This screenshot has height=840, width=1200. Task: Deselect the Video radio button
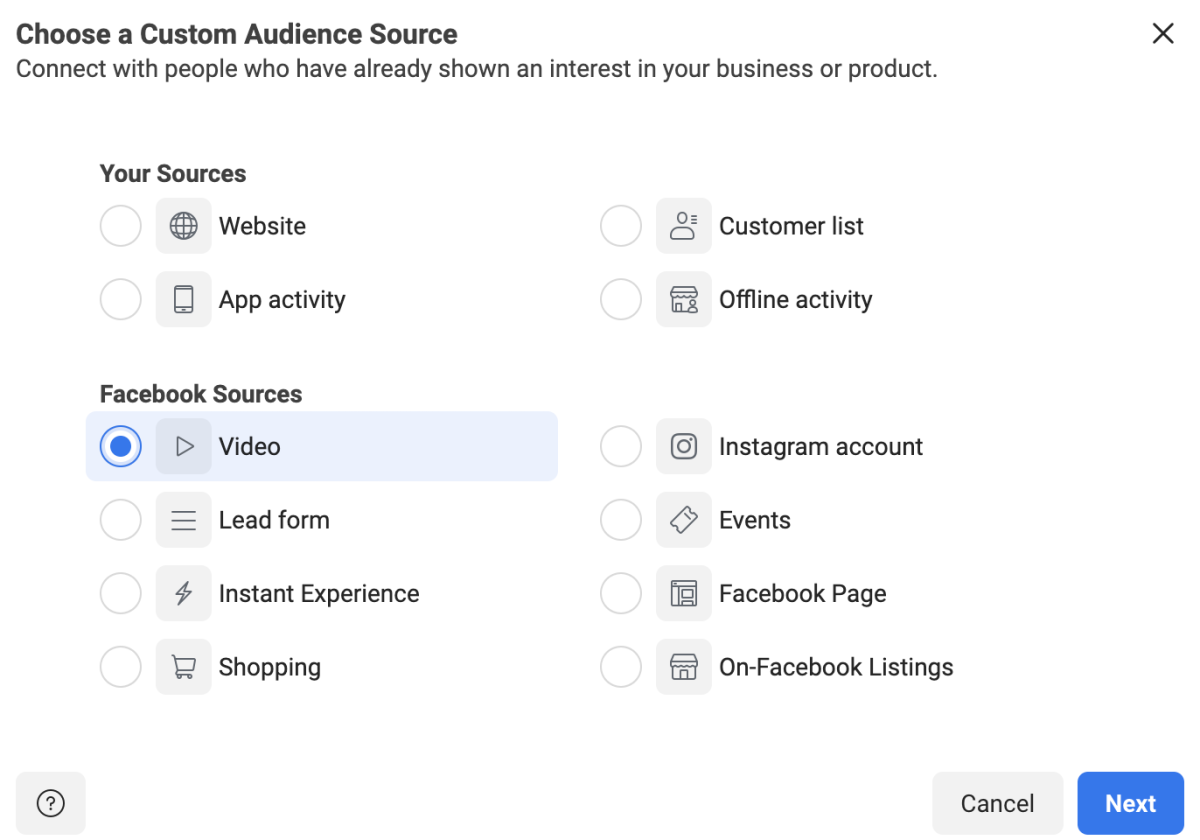coord(120,446)
